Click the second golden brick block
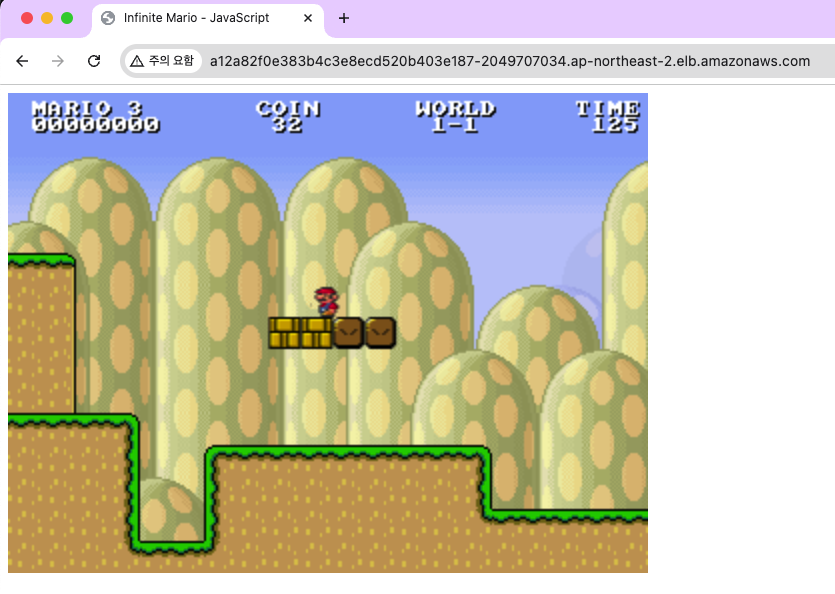This screenshot has width=835, height=594. [316, 333]
